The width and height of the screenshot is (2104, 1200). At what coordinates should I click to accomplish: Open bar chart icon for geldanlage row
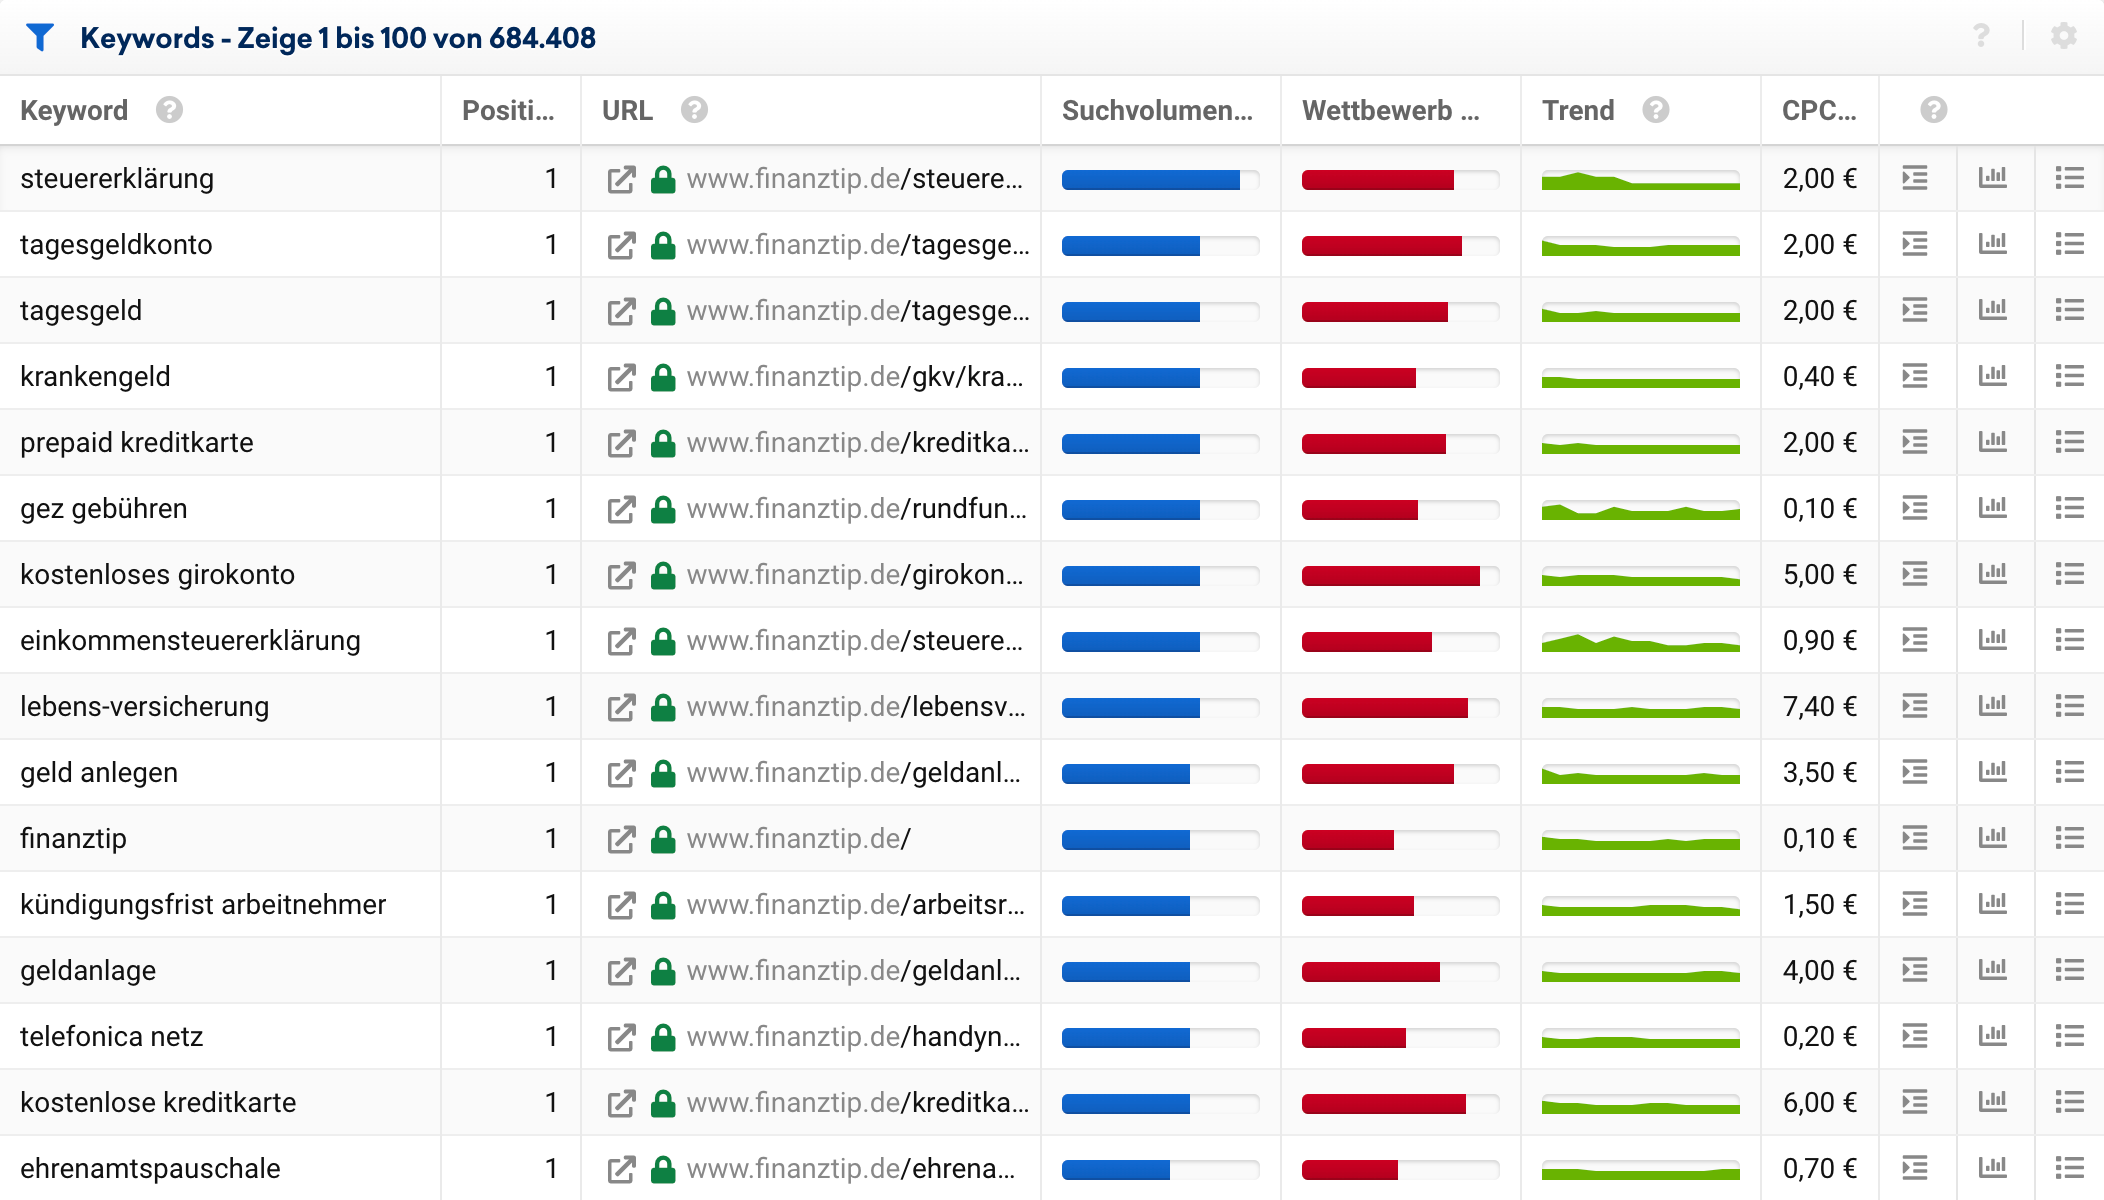[x=1992, y=970]
